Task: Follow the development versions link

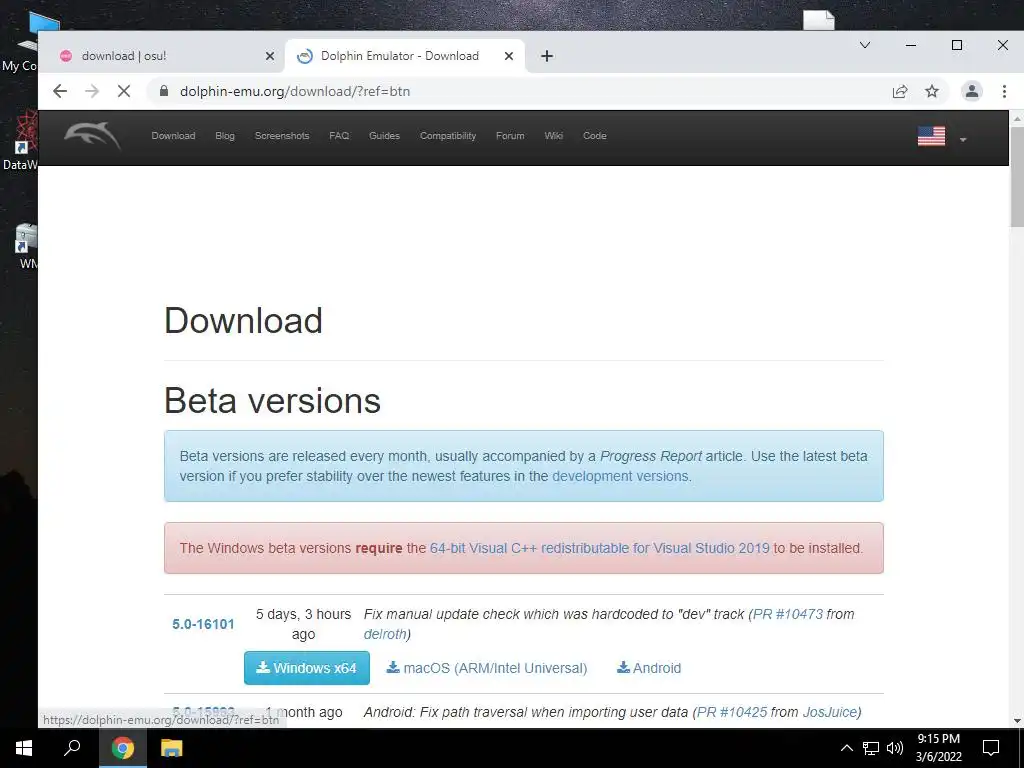Action: coord(620,476)
